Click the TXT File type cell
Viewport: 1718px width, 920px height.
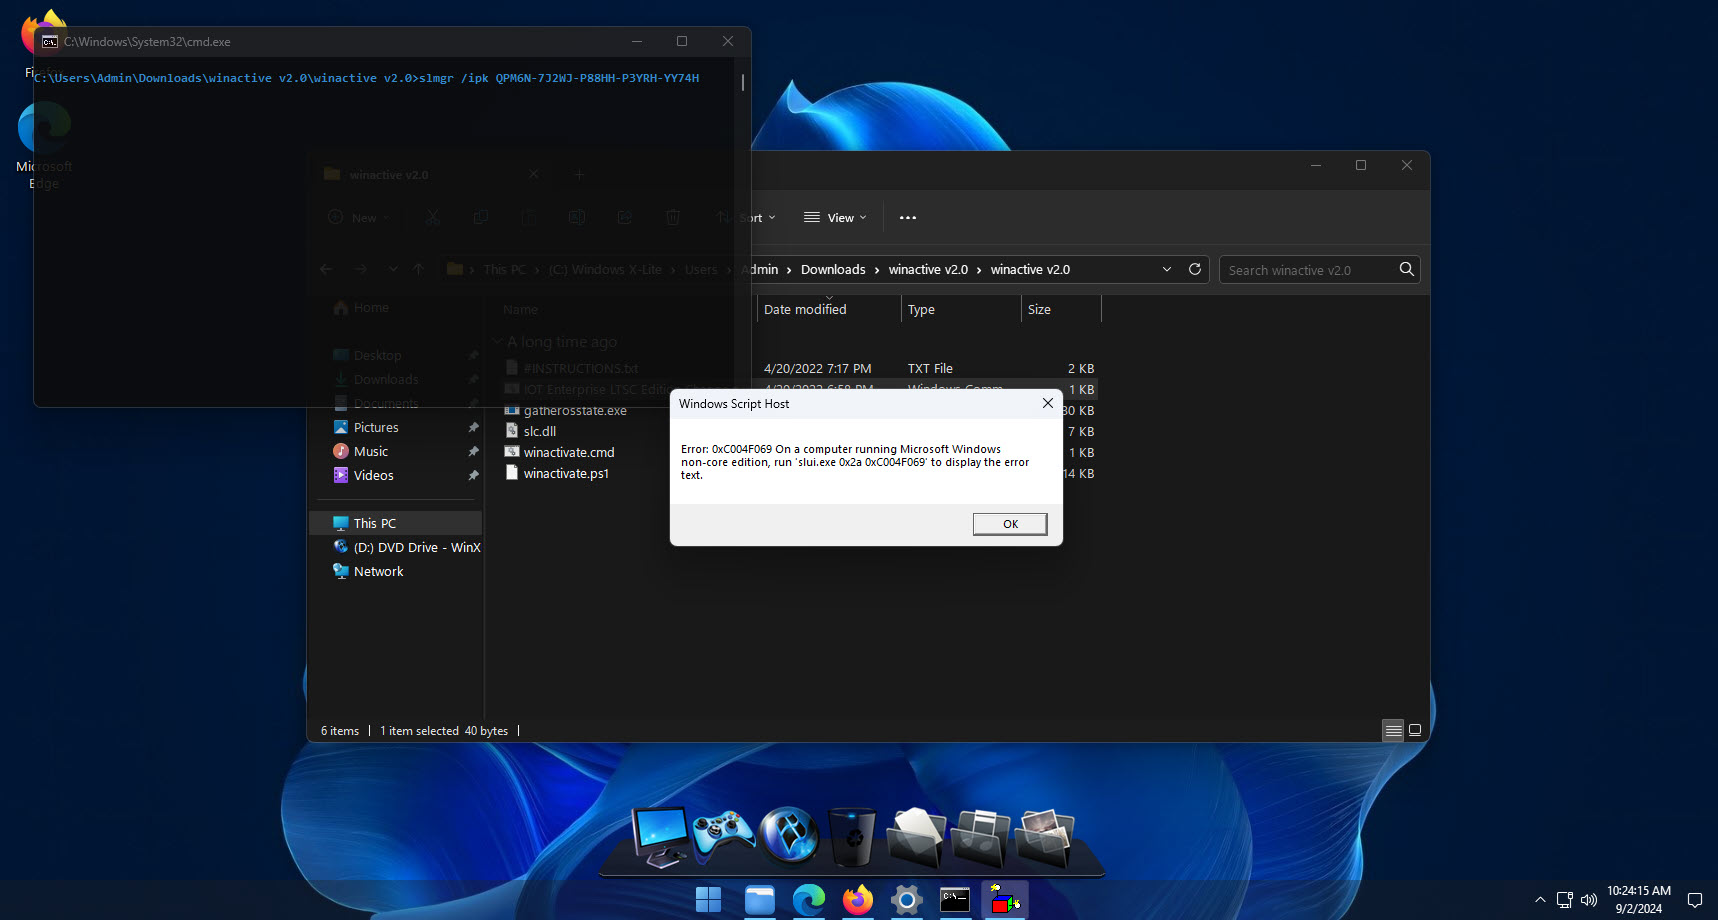click(x=930, y=369)
